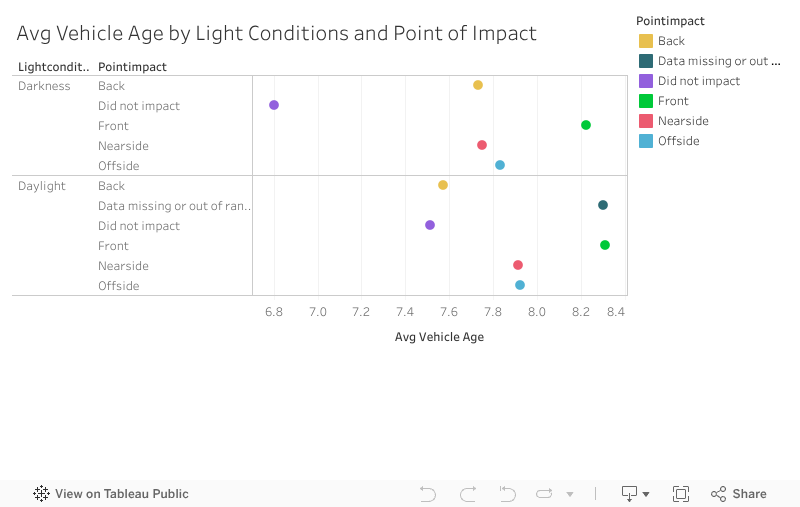
Task: Click the Undo arrow icon
Action: click(428, 494)
